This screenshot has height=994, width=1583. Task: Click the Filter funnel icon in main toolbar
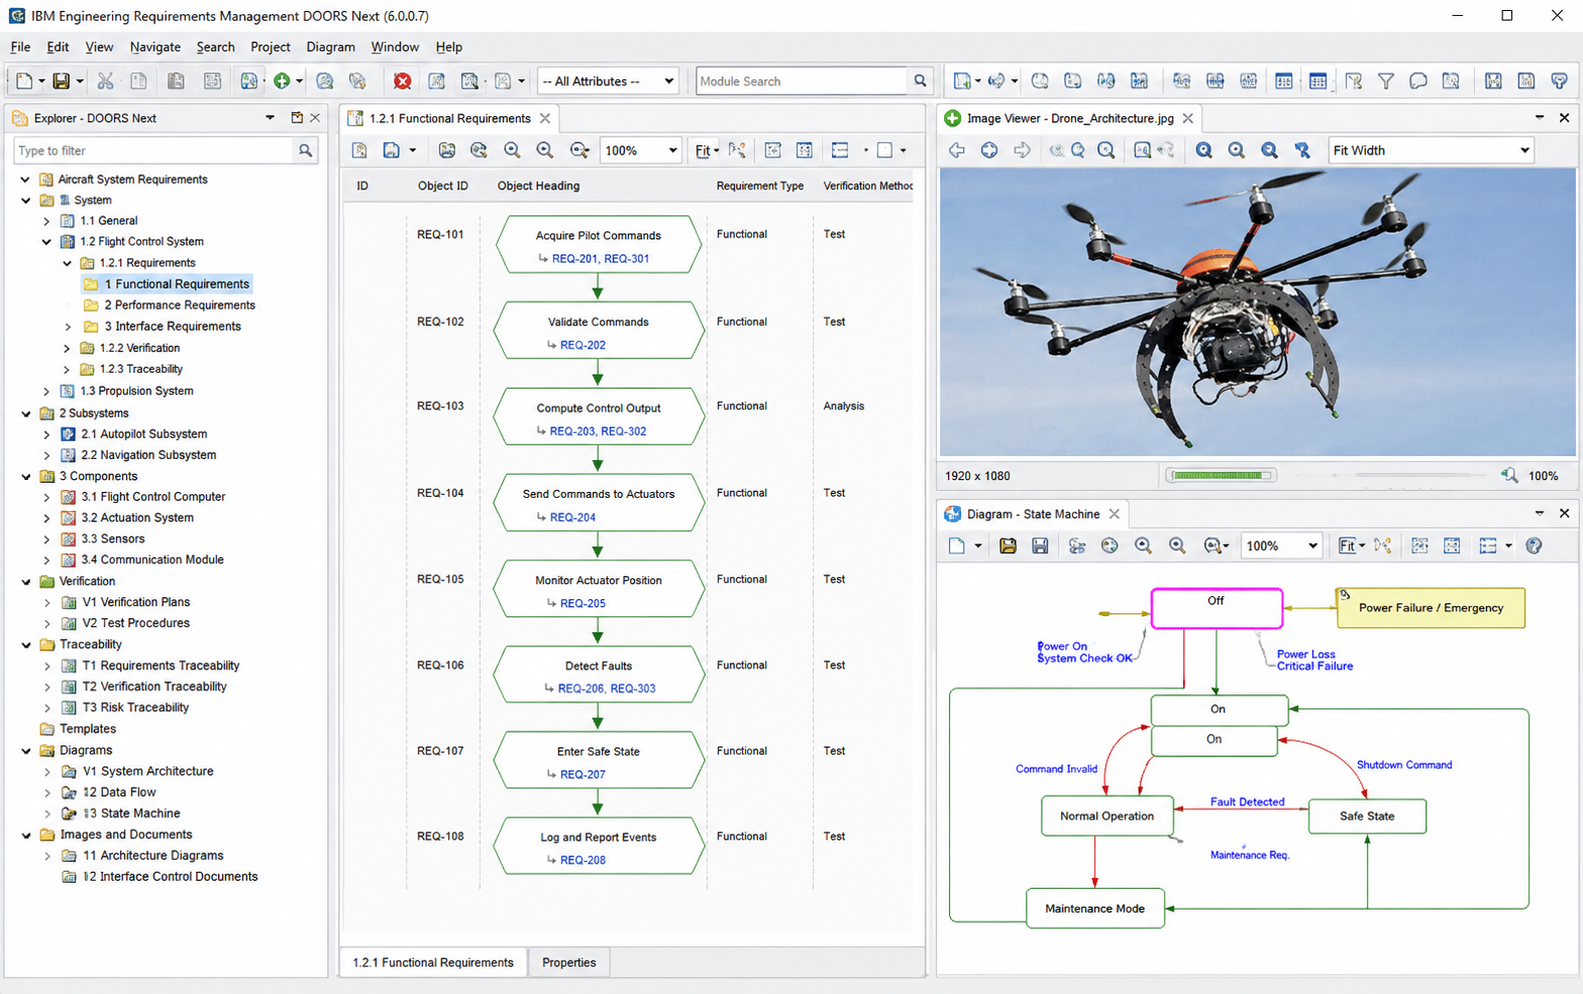(1386, 81)
